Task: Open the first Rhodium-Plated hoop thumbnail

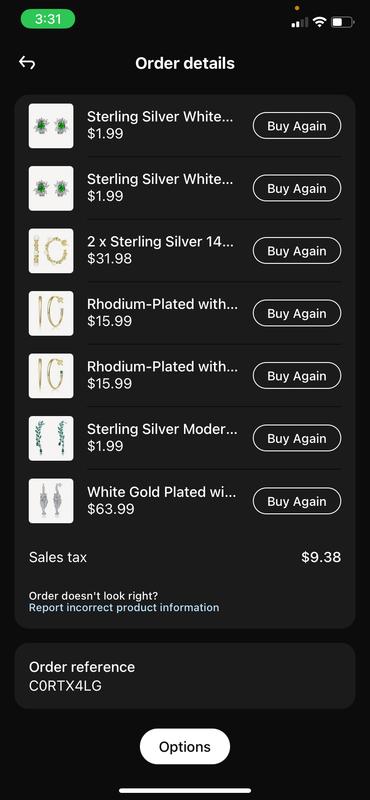Action: 51,313
